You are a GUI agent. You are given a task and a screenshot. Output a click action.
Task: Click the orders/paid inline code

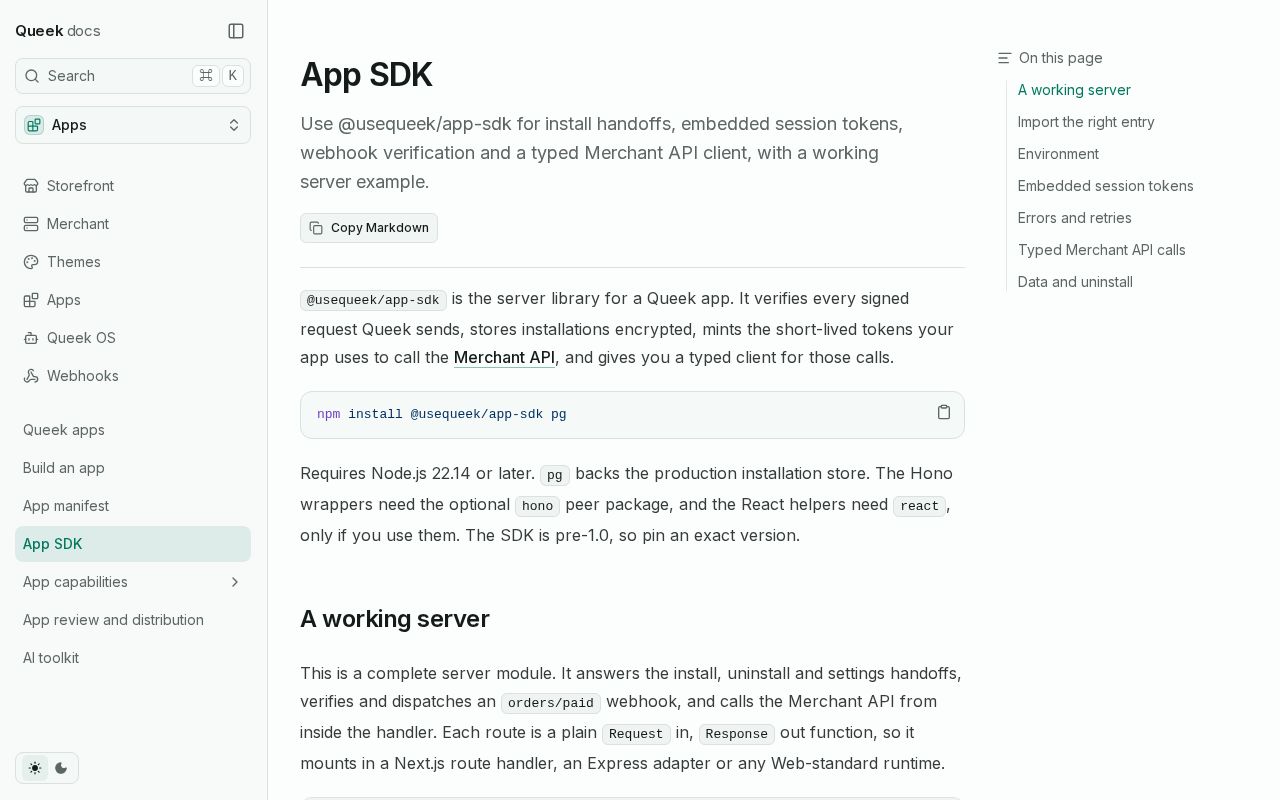[551, 703]
